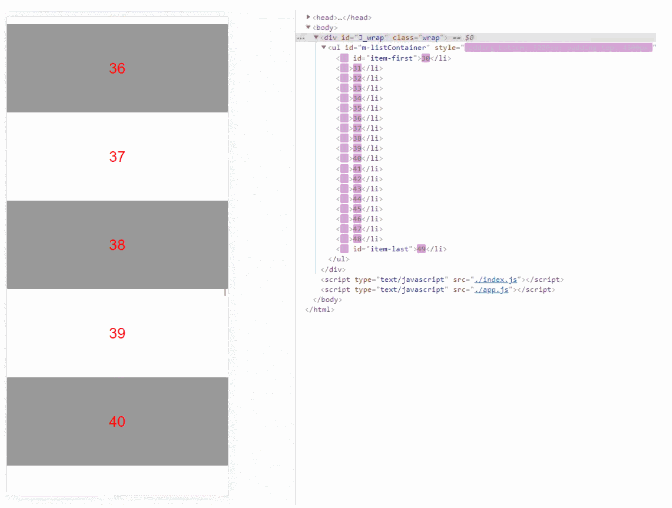This screenshot has height=508, width=672.
Task: Select the li row with id item-last
Action: coord(391,249)
